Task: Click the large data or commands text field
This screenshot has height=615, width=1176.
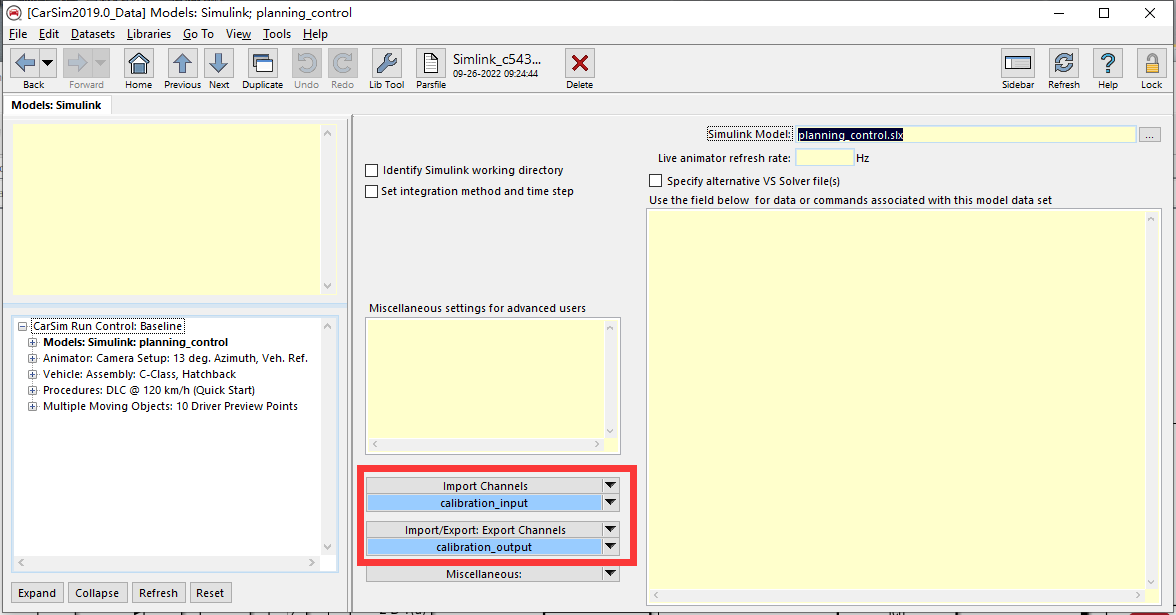Action: [x=896, y=400]
